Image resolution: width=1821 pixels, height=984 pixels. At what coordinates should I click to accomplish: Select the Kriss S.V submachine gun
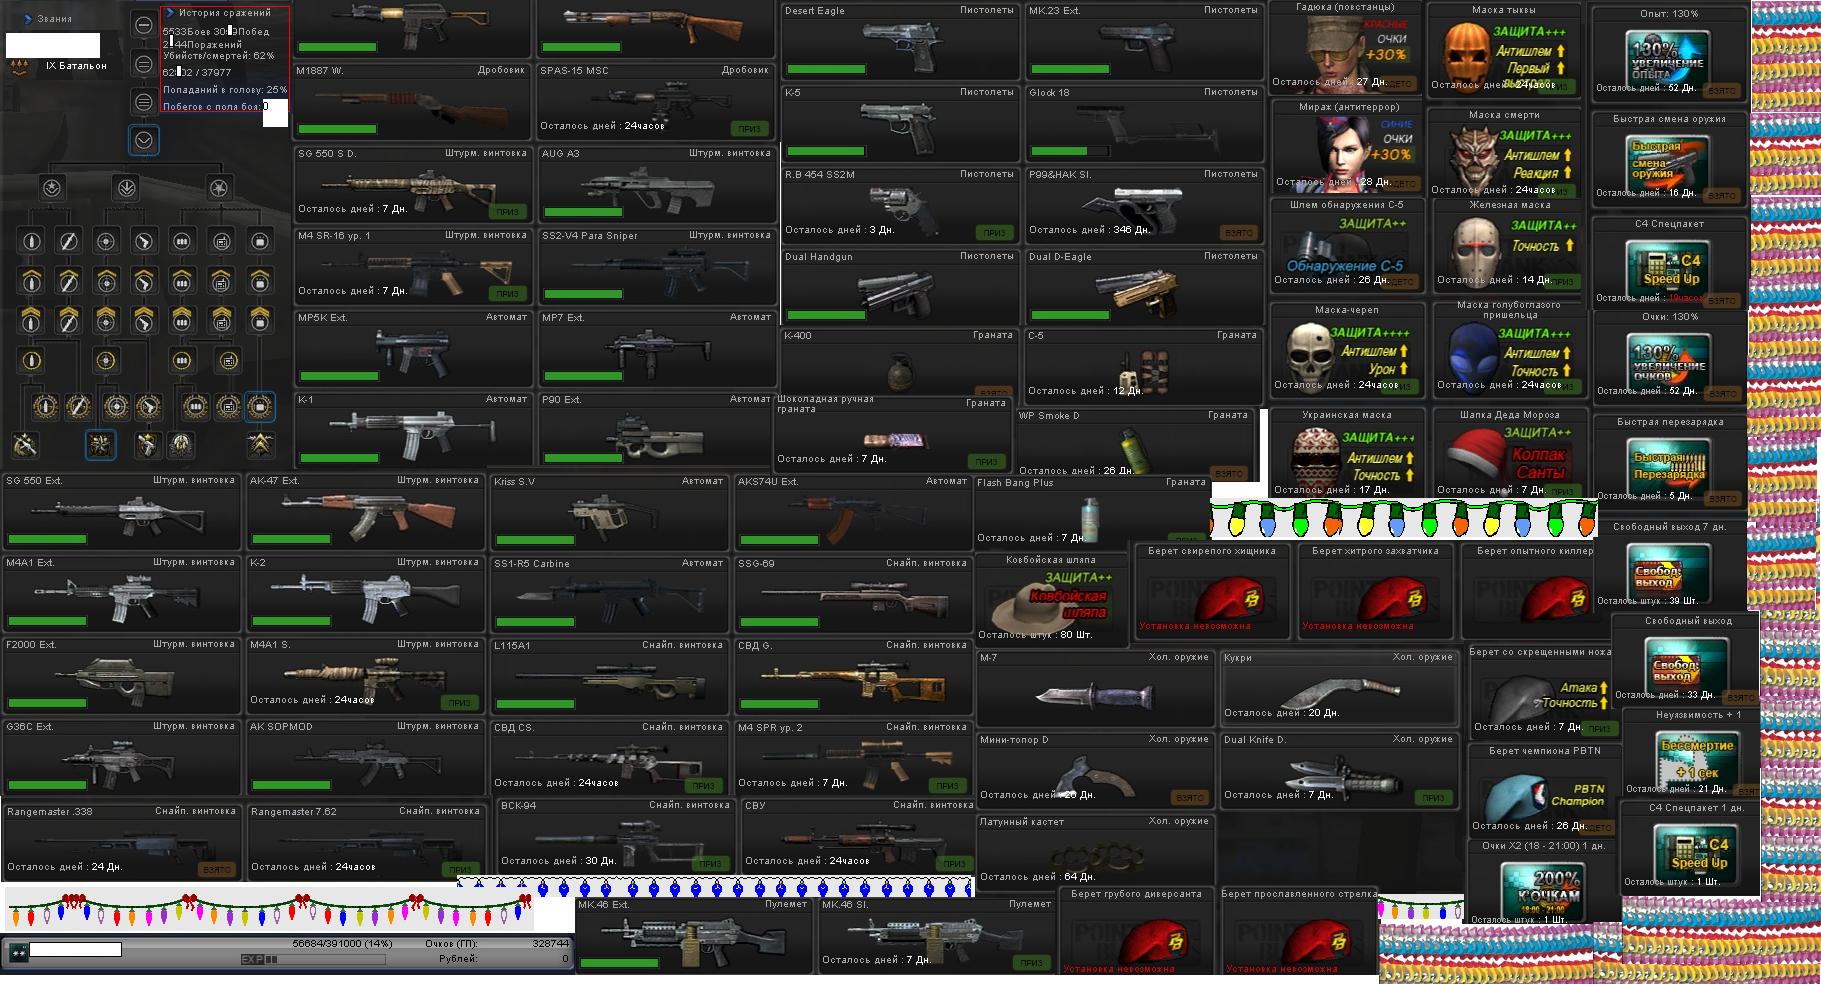click(x=608, y=512)
